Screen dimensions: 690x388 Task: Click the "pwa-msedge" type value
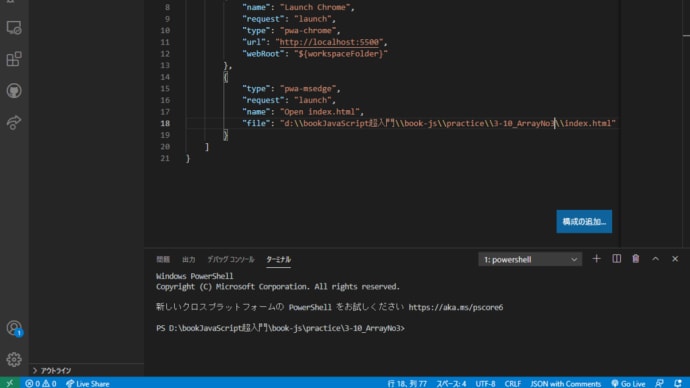308,88
